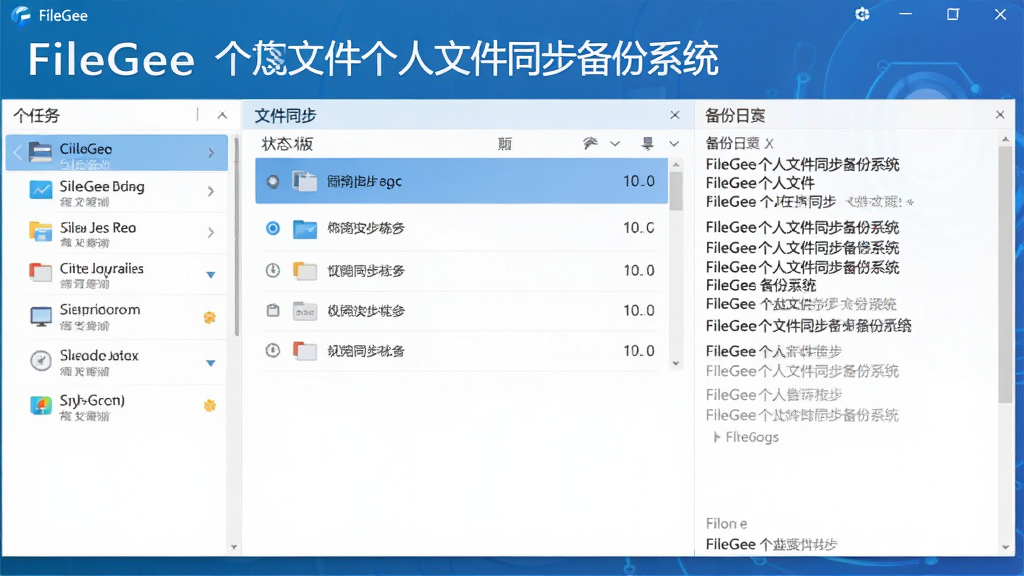The height and width of the screenshot is (576, 1024).
Task: Click log entry 'FileGee 备份系统'
Action: click(x=761, y=285)
